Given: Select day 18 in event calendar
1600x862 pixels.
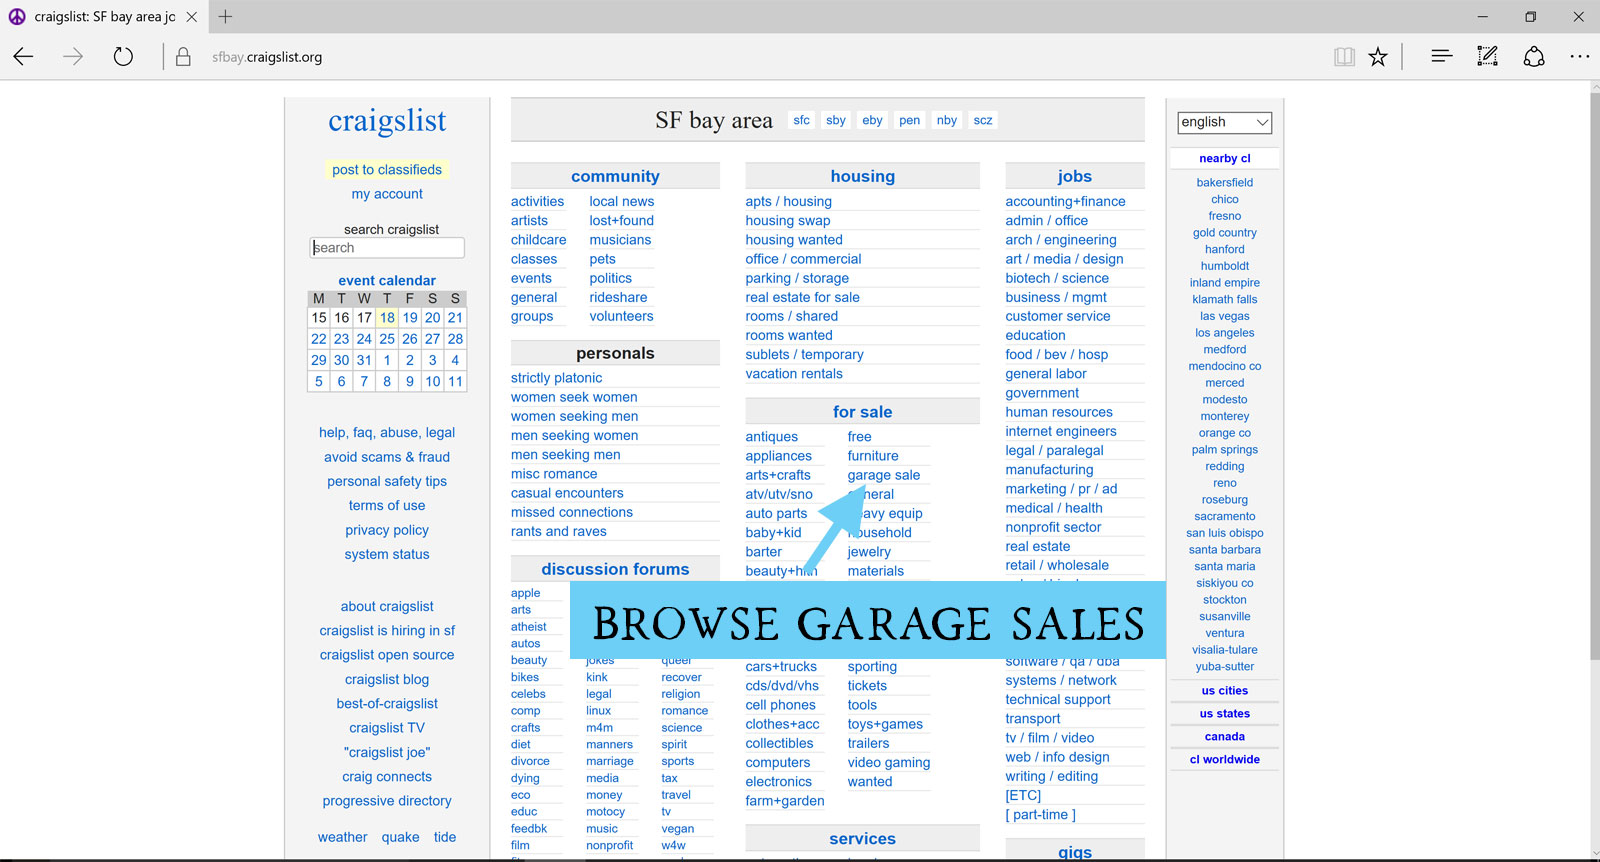Looking at the screenshot, I should [387, 318].
